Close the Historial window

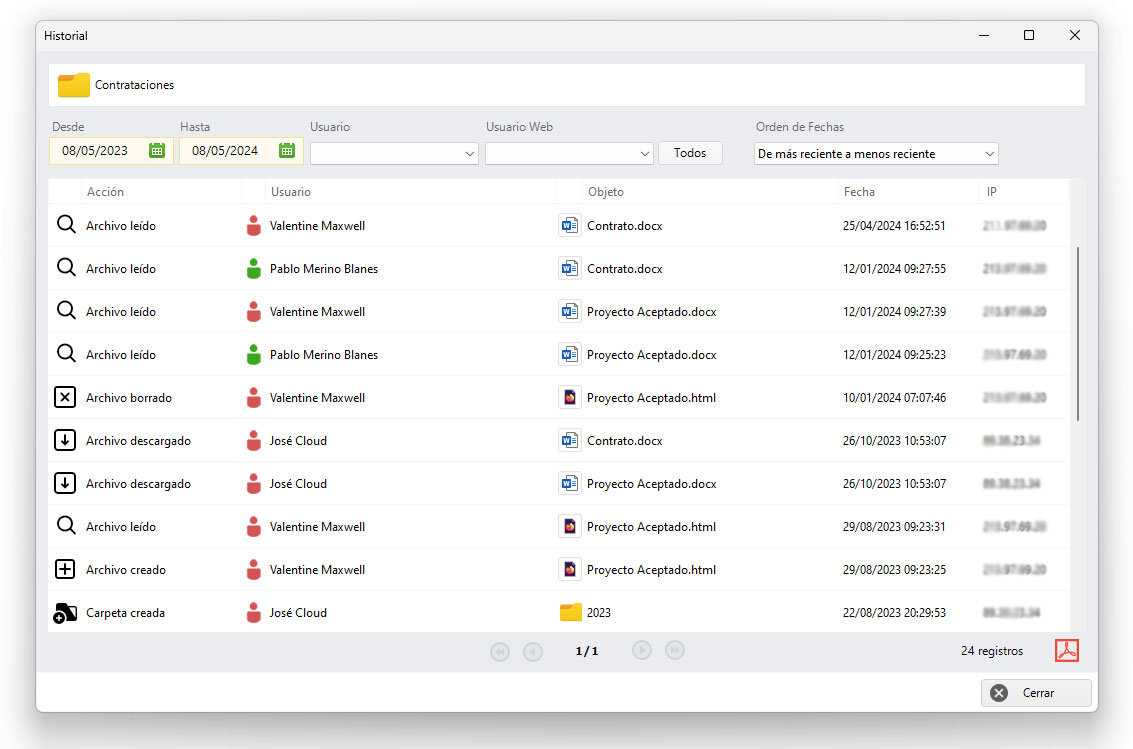click(x=1074, y=35)
